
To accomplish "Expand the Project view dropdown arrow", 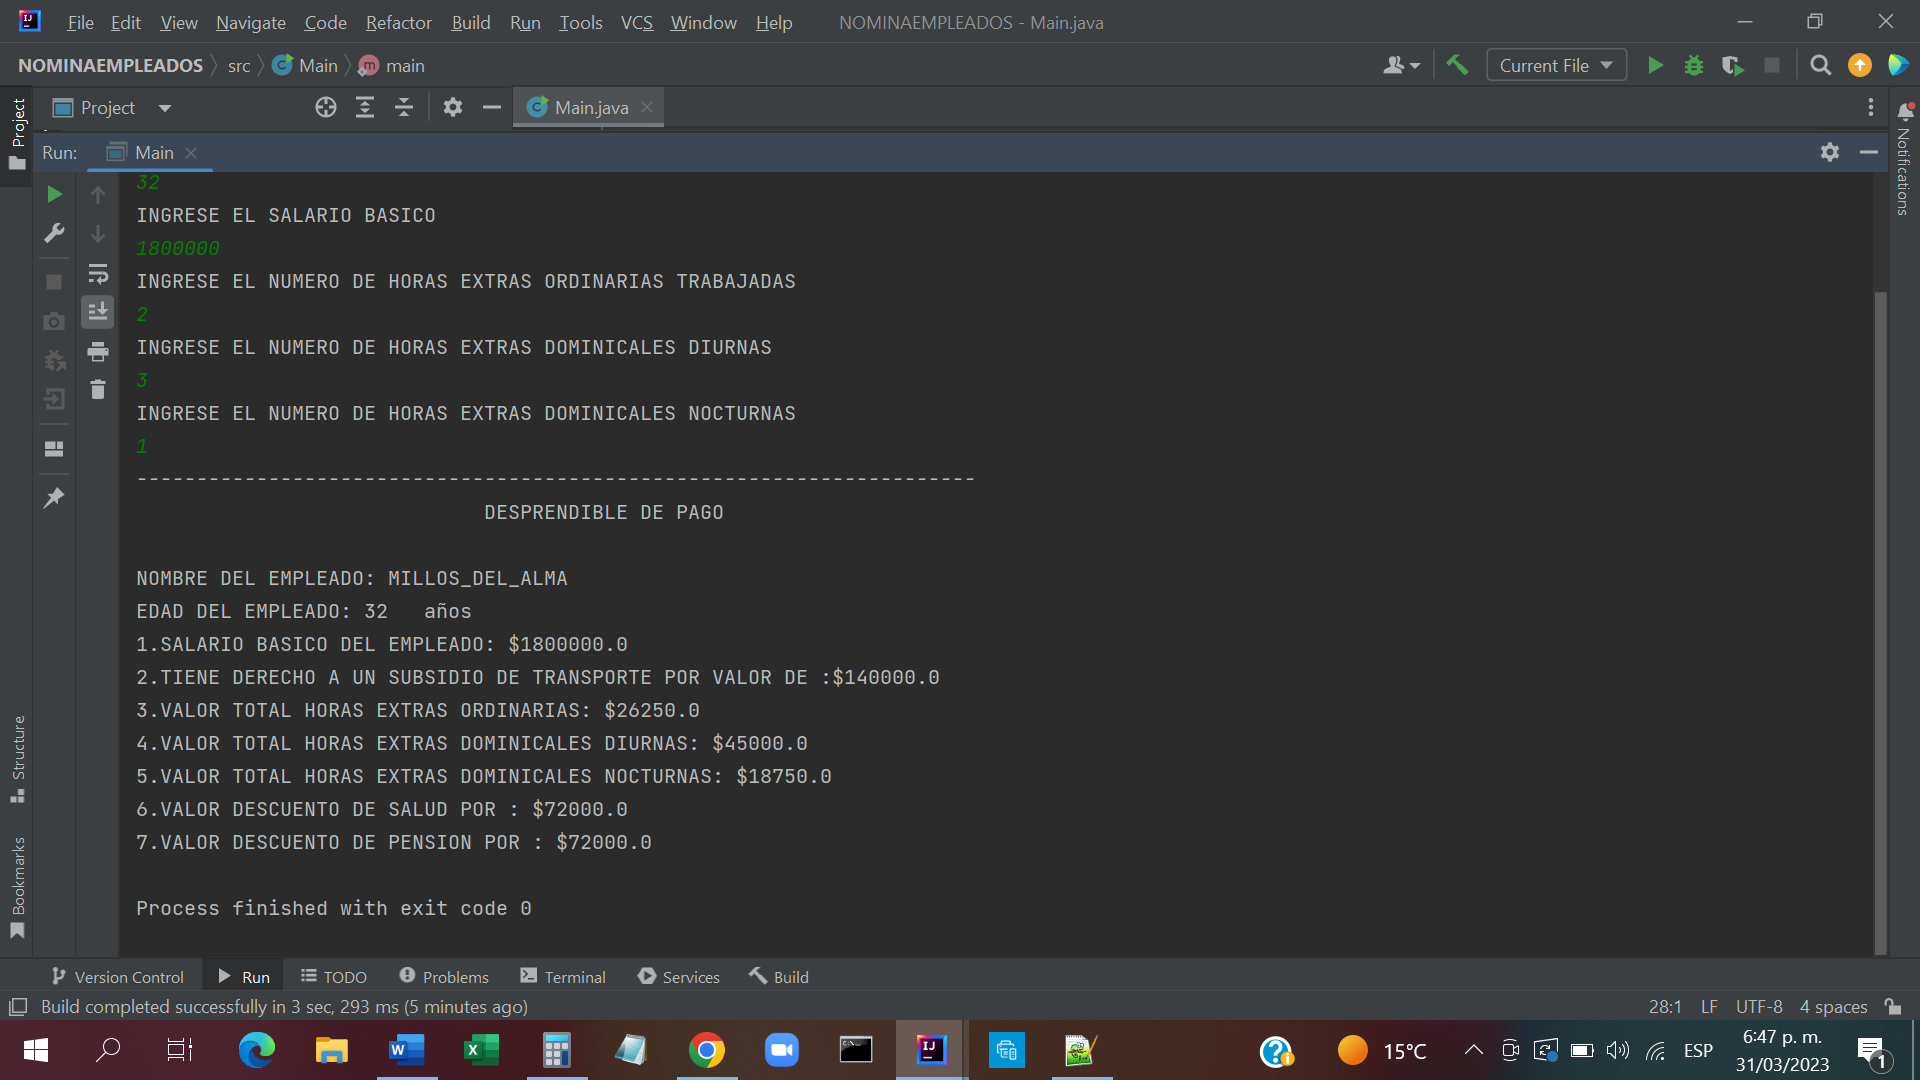I will (165, 108).
